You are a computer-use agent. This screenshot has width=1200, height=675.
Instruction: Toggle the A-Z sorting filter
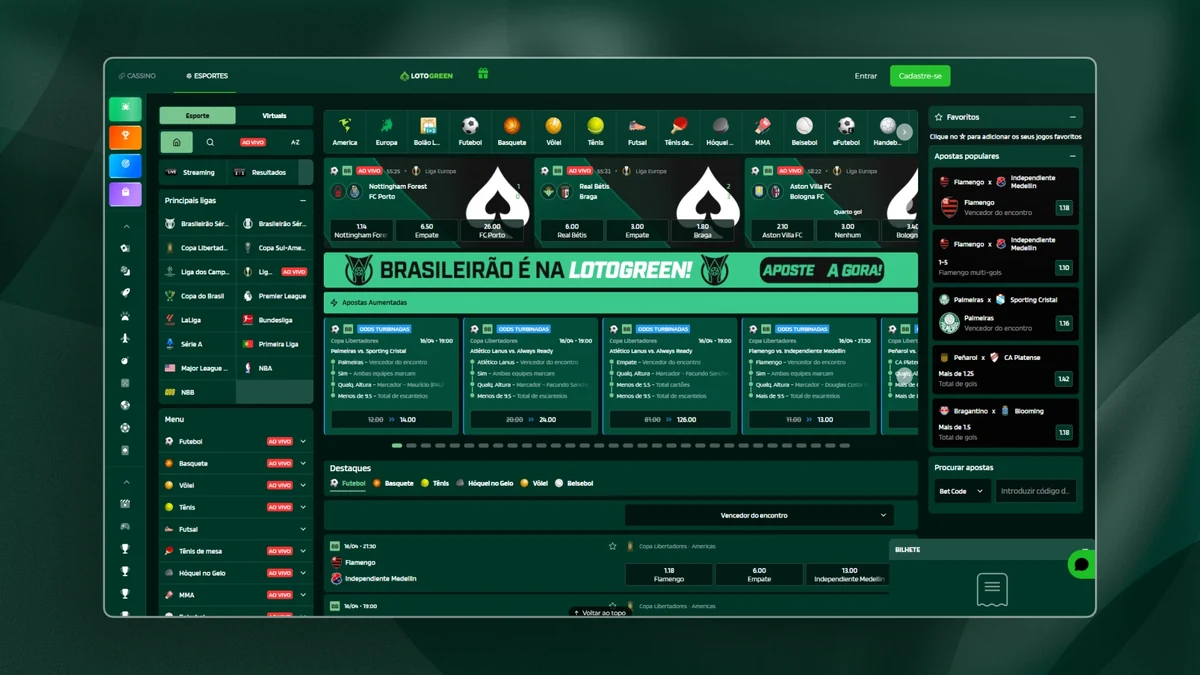(x=295, y=142)
